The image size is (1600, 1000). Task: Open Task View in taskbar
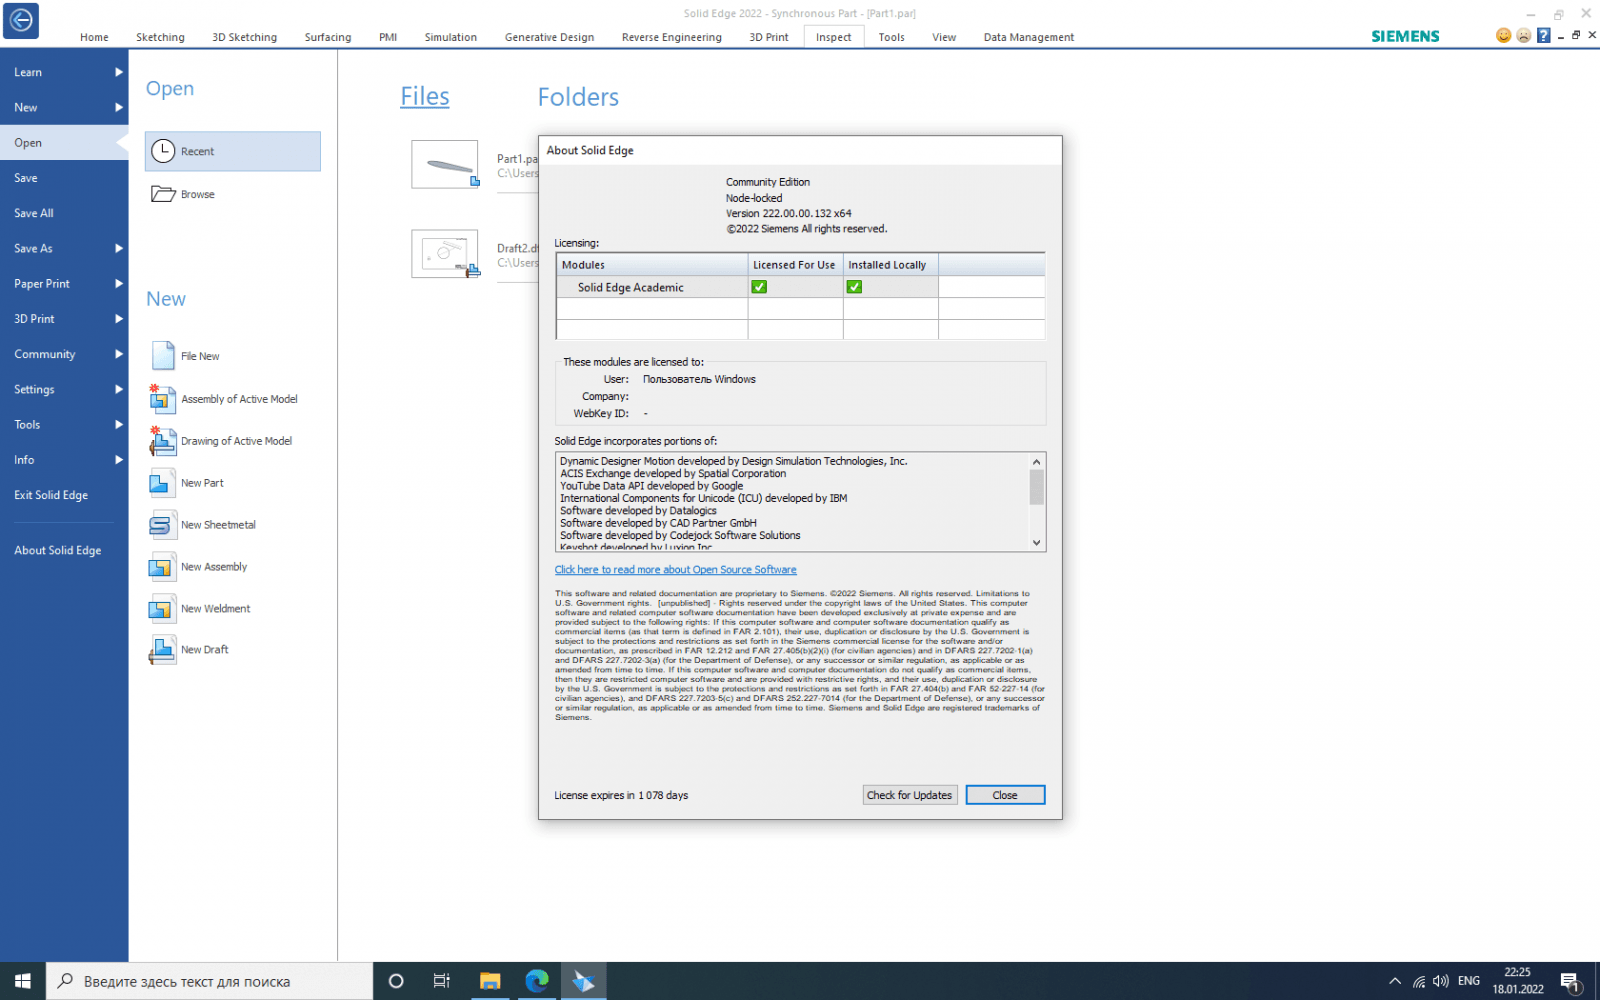point(441,981)
